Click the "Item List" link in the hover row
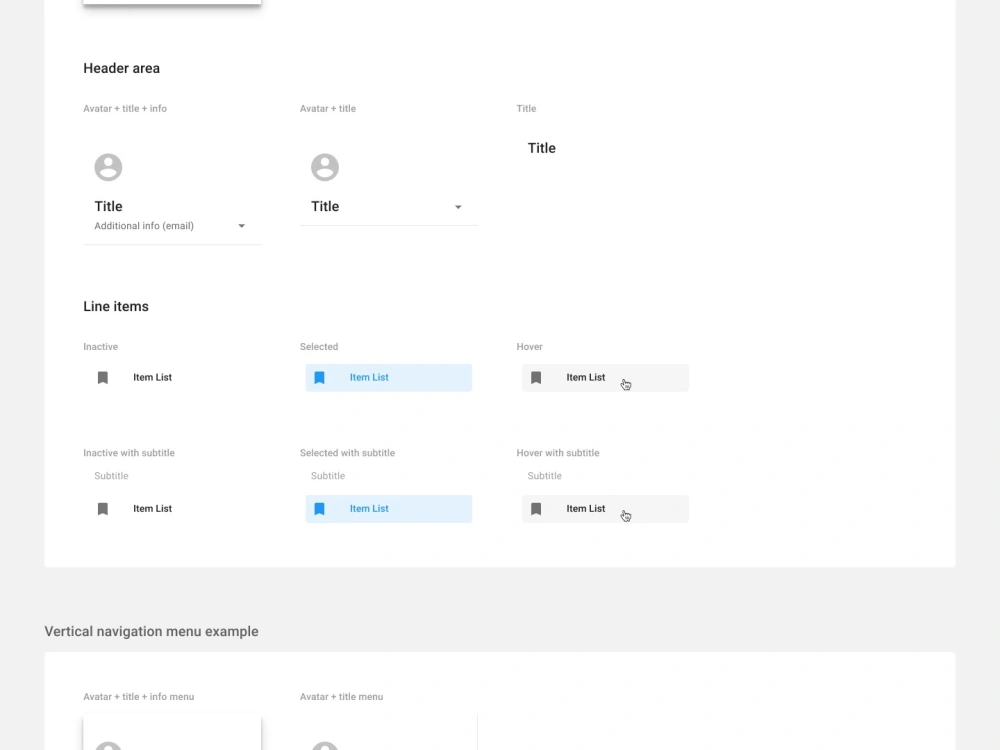 pos(585,377)
